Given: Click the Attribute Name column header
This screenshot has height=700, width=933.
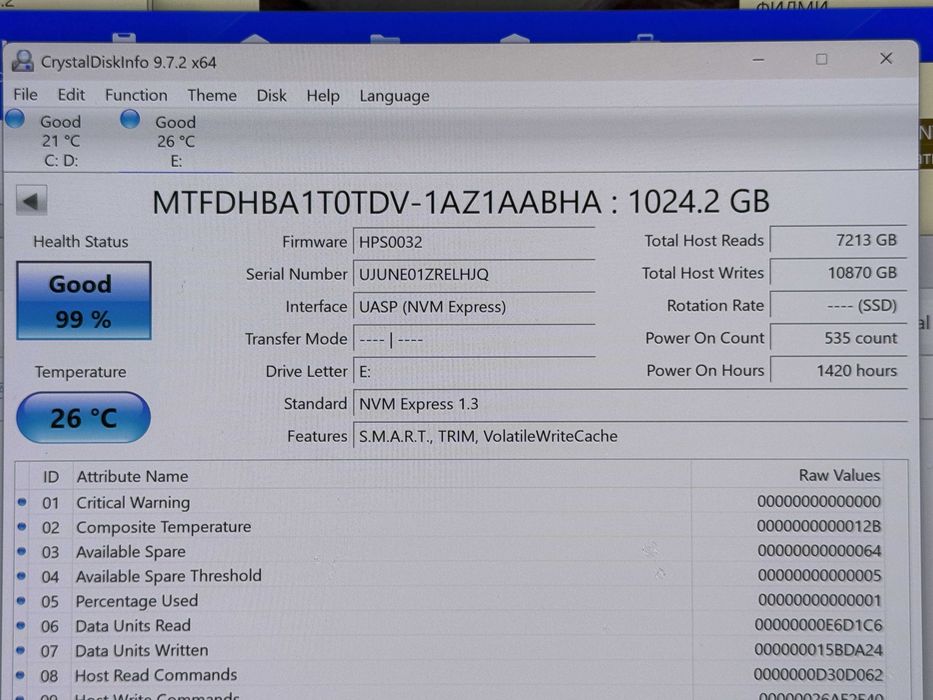Looking at the screenshot, I should pyautogui.click(x=132, y=476).
